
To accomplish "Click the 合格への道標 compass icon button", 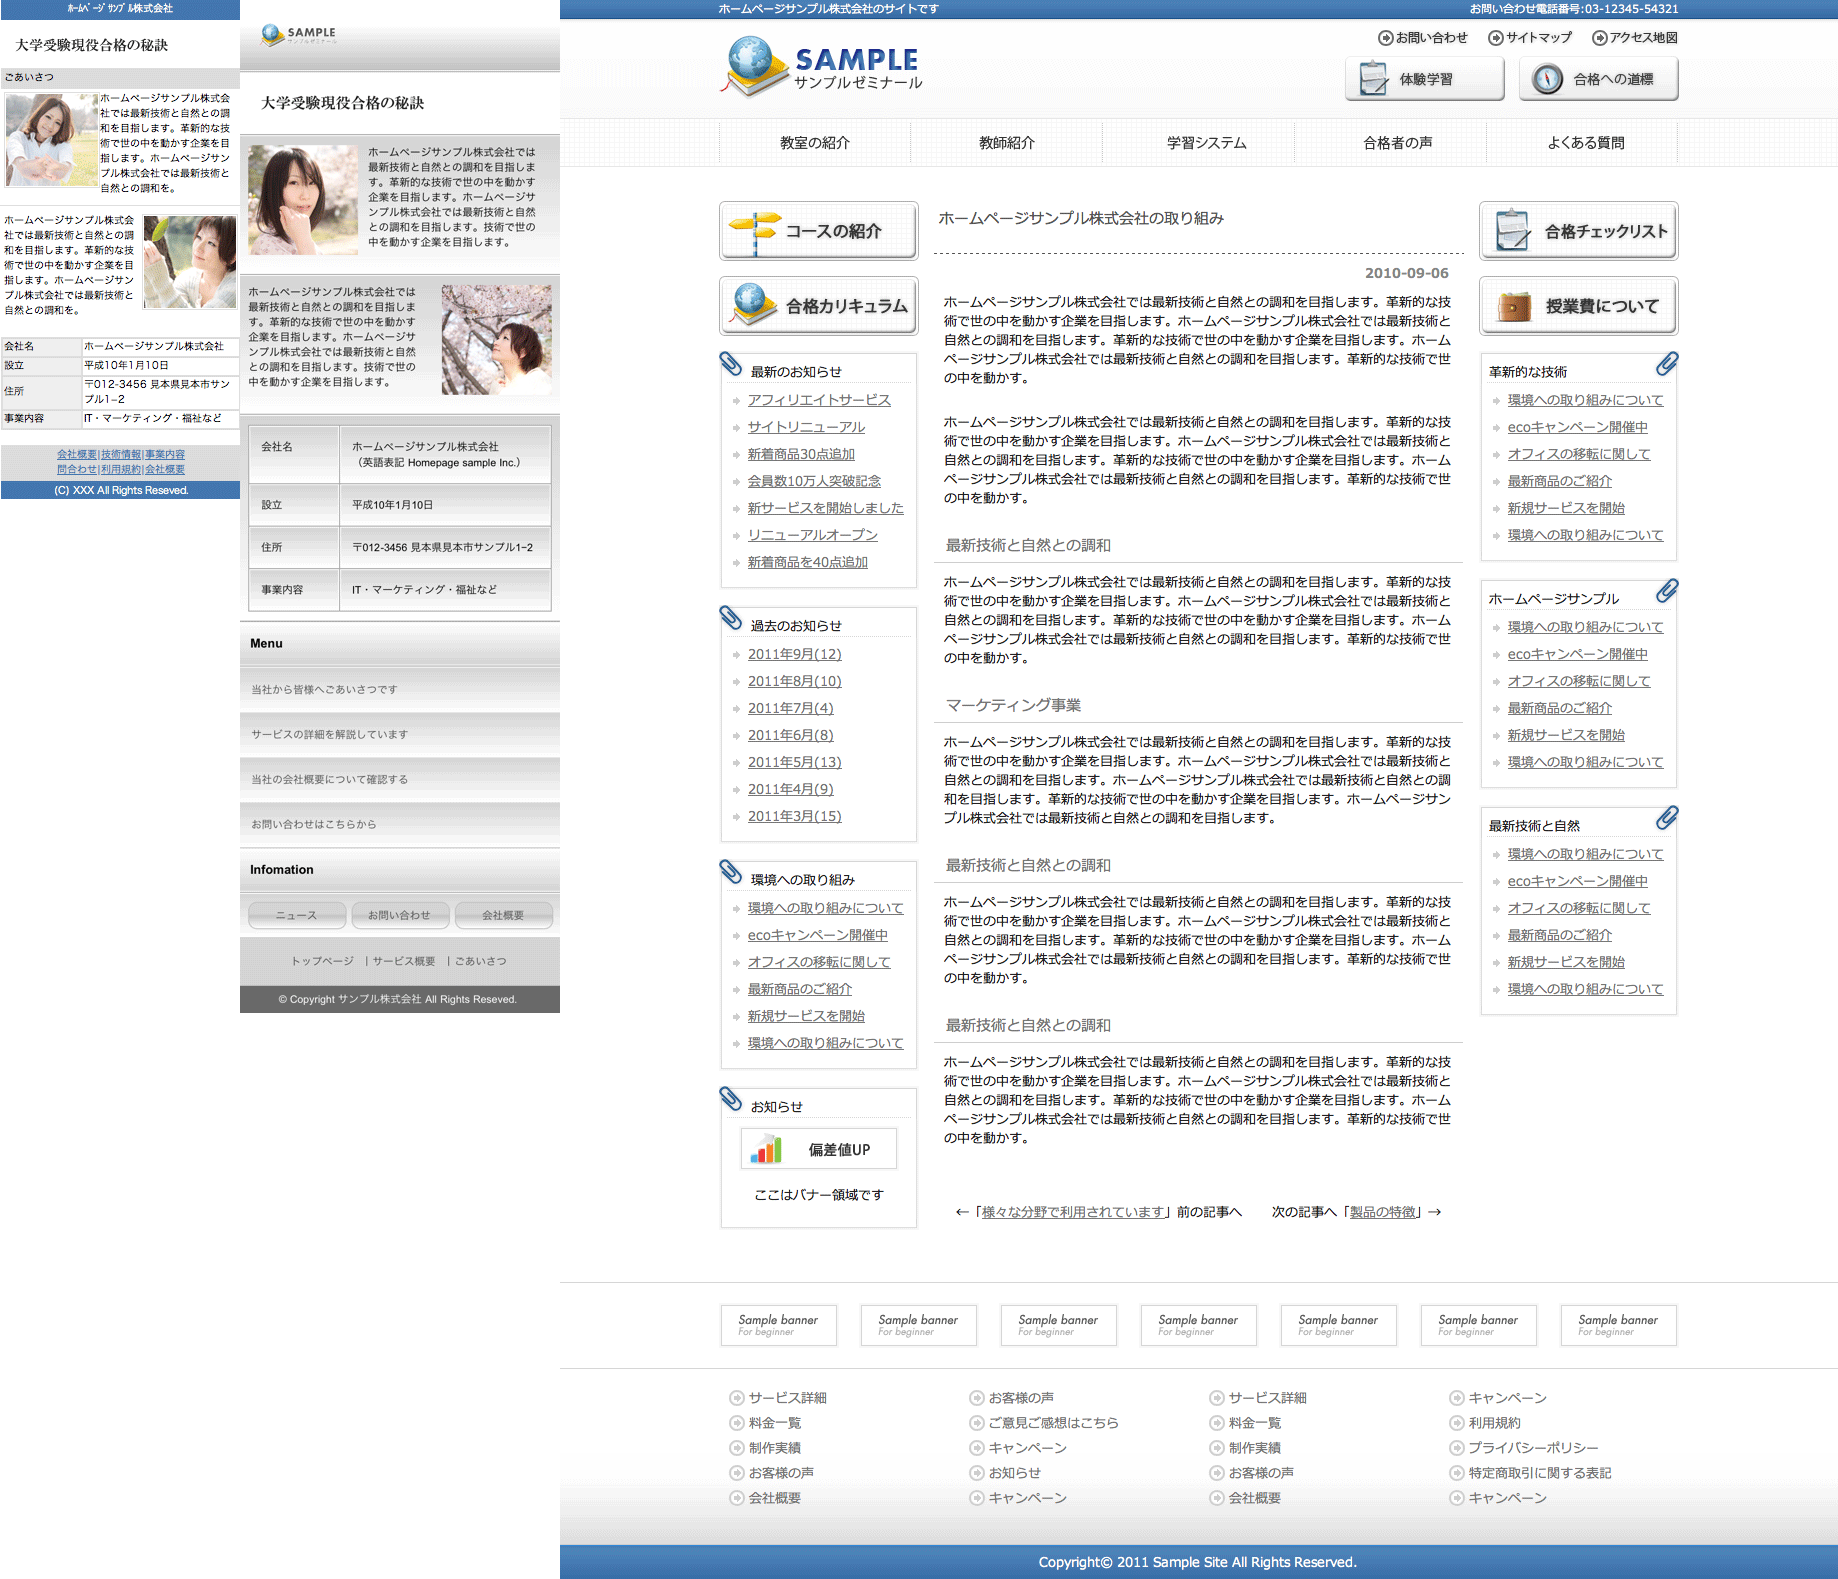I will point(1598,79).
